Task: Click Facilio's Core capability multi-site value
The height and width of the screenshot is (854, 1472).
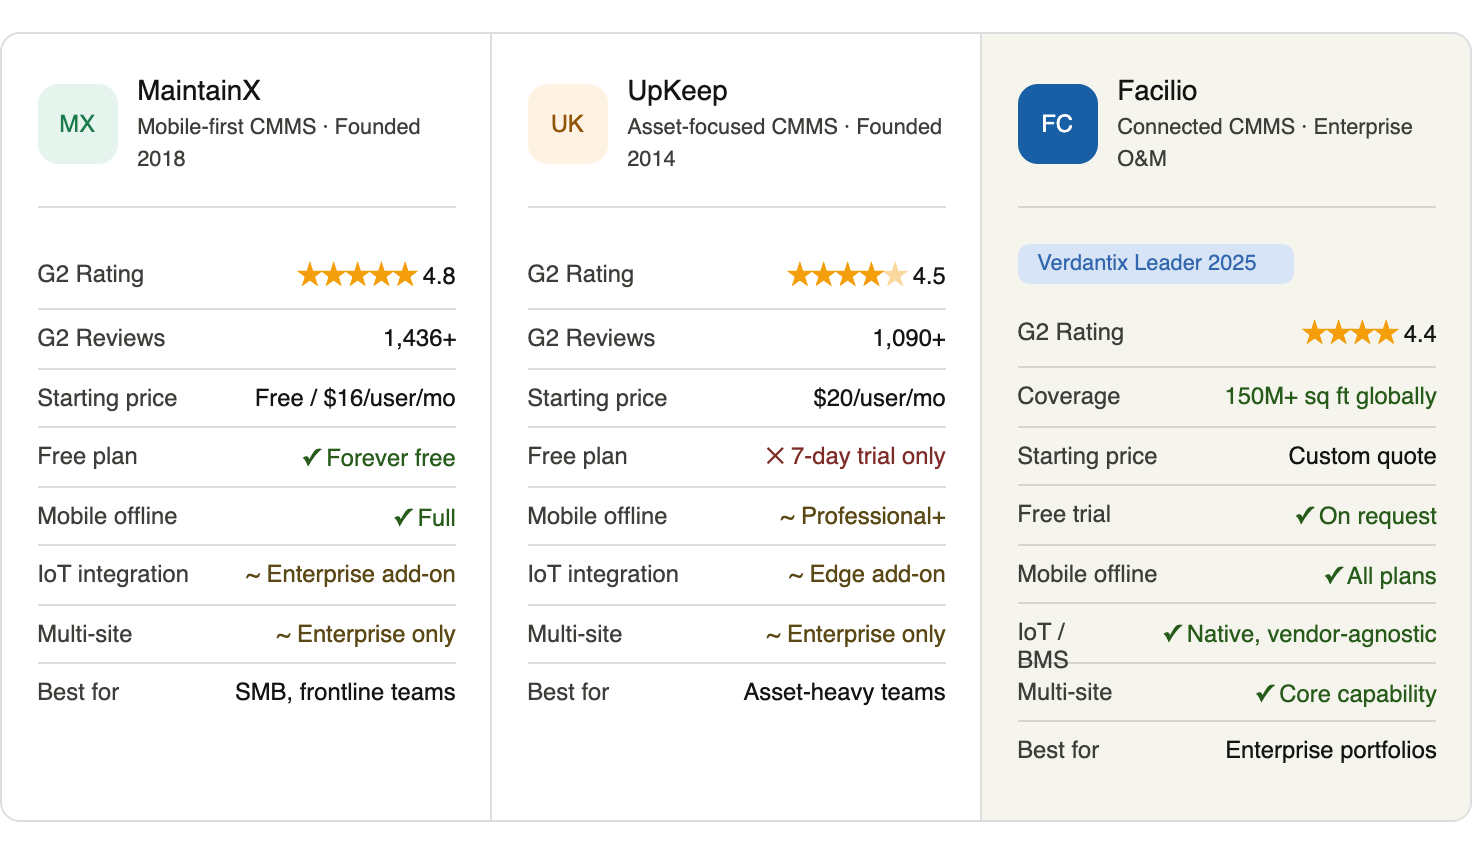Action: pyautogui.click(x=1346, y=694)
